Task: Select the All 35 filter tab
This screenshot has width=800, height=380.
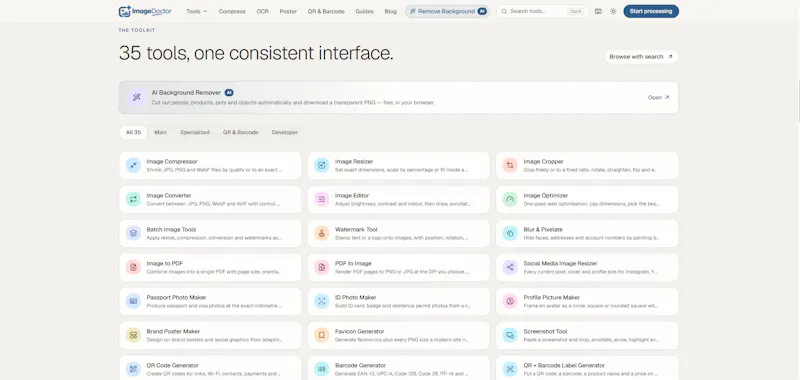Action: [x=134, y=133]
